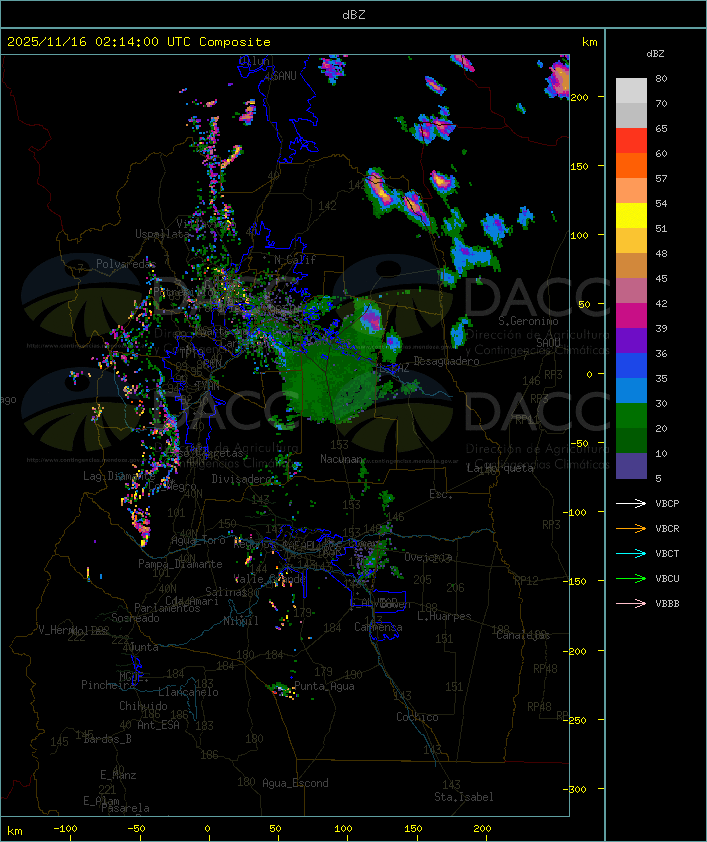This screenshot has width=707, height=842.
Task: Click the S.Geronimo map label
Action: click(x=528, y=321)
